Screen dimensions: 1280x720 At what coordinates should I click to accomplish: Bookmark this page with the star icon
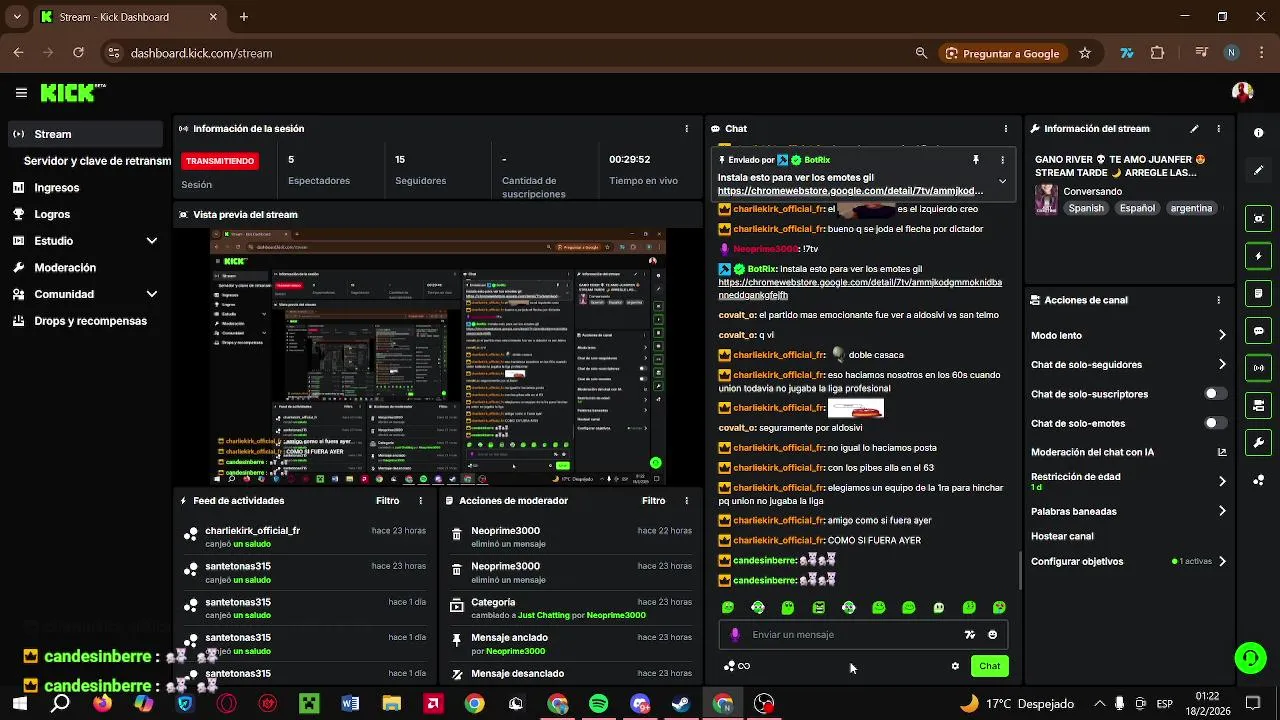click(1085, 53)
